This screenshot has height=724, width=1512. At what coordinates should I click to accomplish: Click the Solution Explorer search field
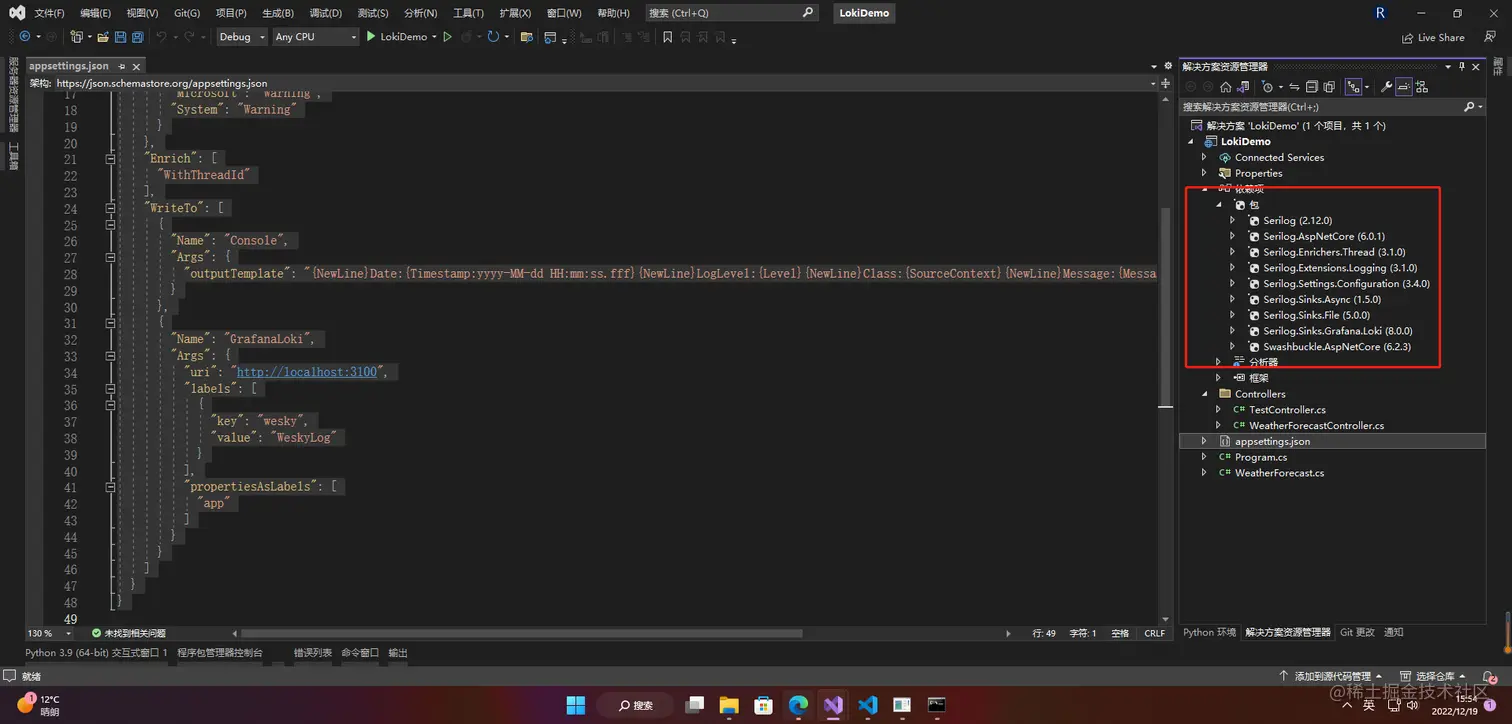tap(1331, 107)
